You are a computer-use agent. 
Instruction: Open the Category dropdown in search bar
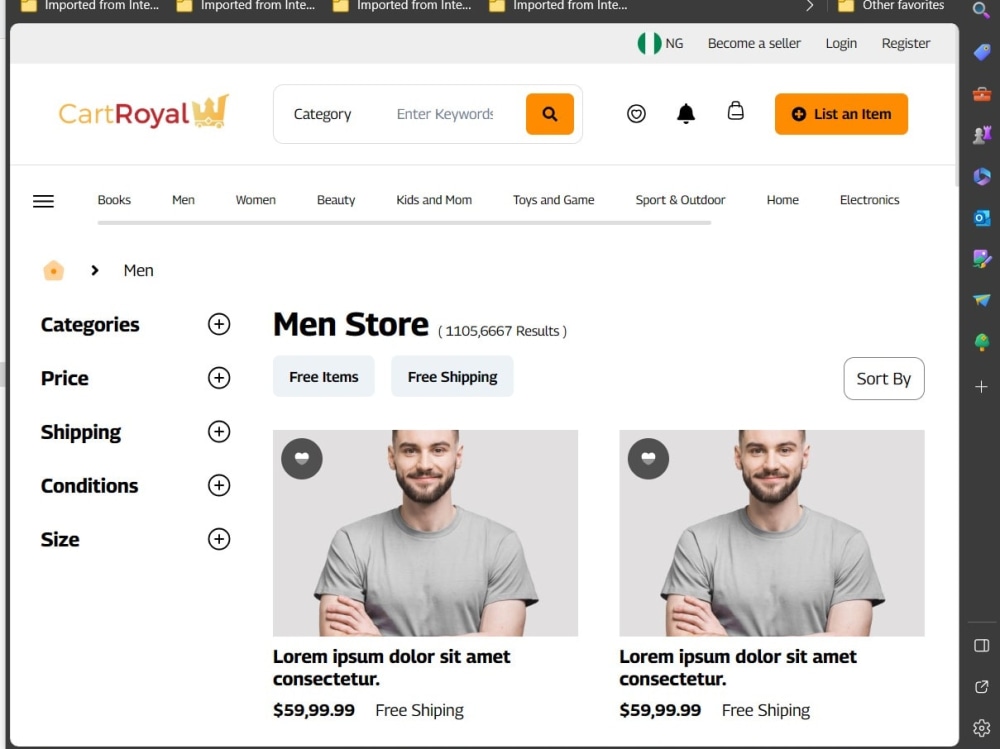coord(322,114)
